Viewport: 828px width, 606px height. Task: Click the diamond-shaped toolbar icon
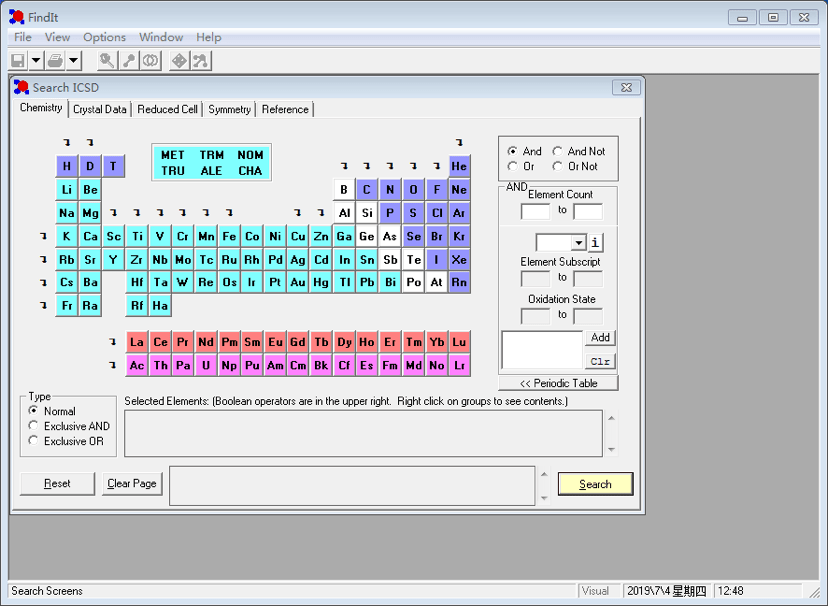click(x=179, y=60)
